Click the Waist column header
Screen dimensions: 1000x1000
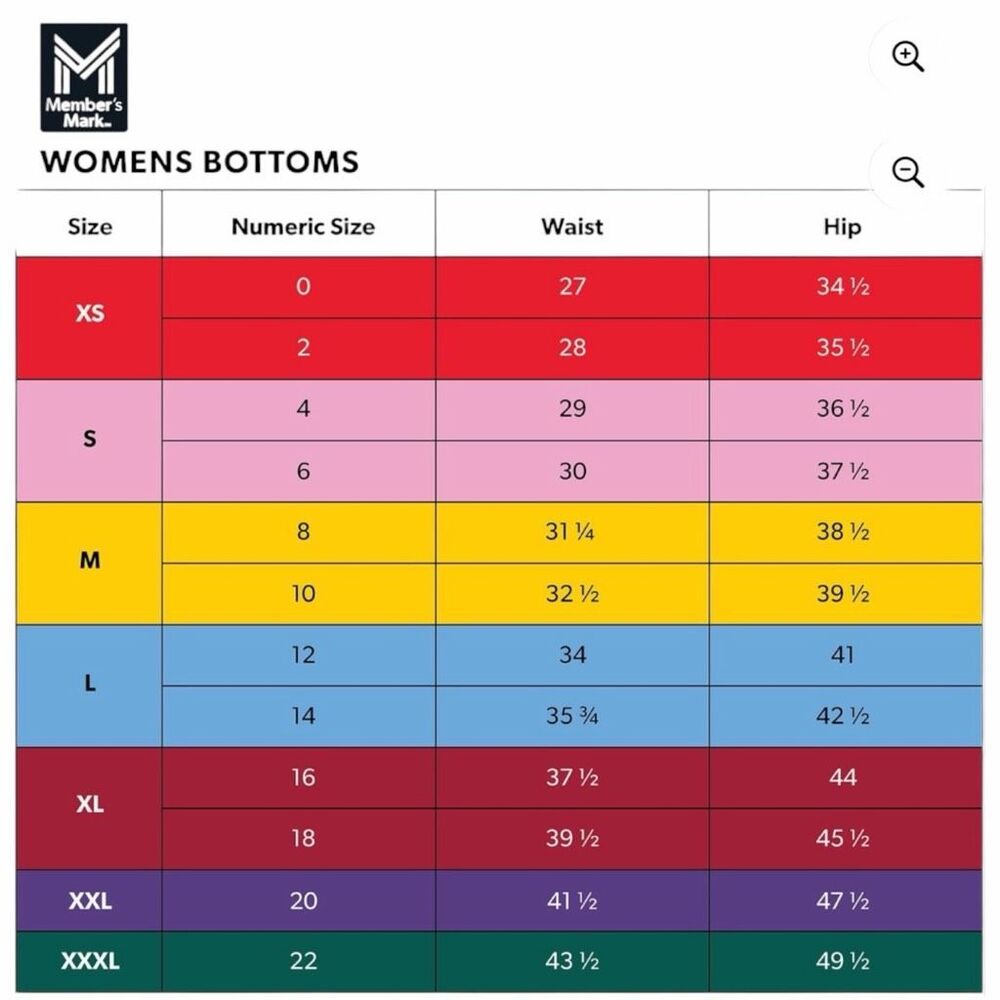[x=572, y=226]
